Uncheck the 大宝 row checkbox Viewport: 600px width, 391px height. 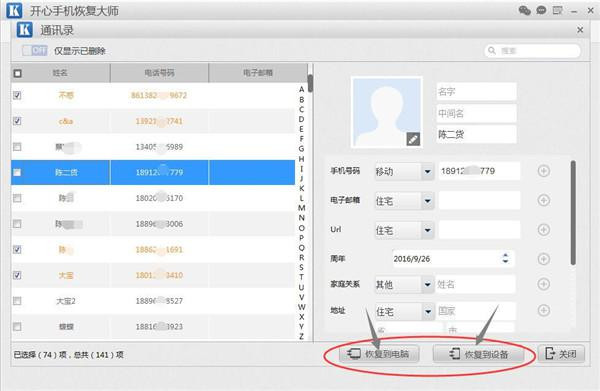17,275
